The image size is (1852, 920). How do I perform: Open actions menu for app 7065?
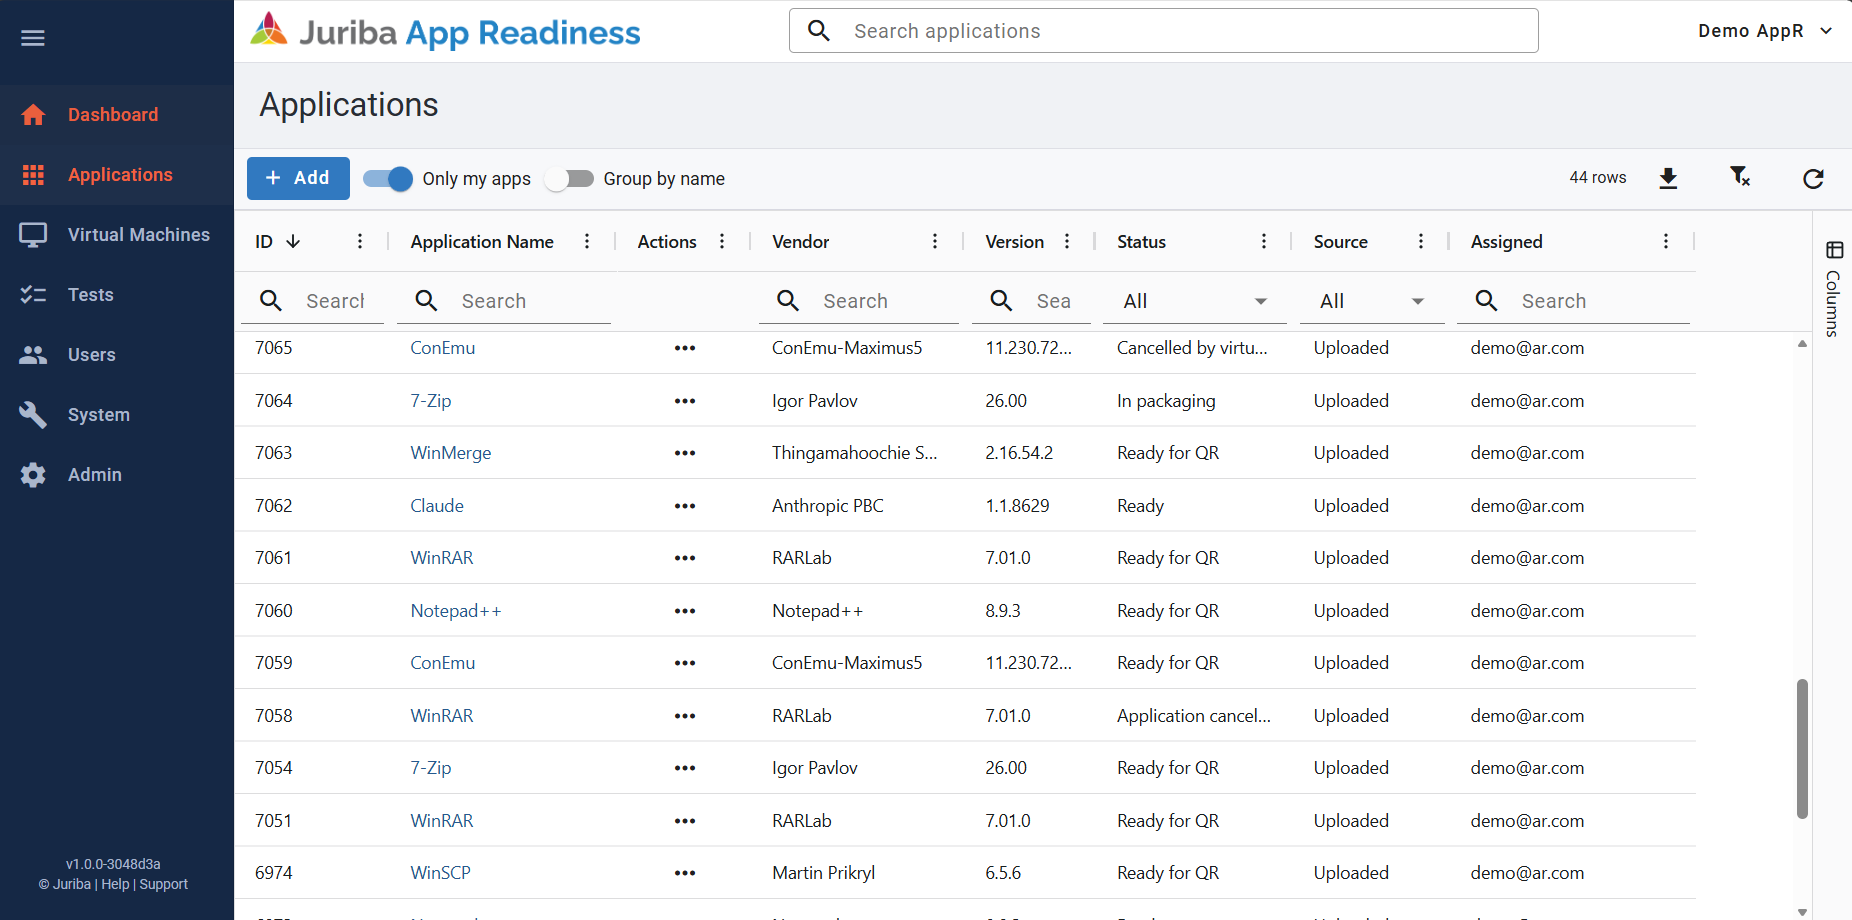point(685,348)
